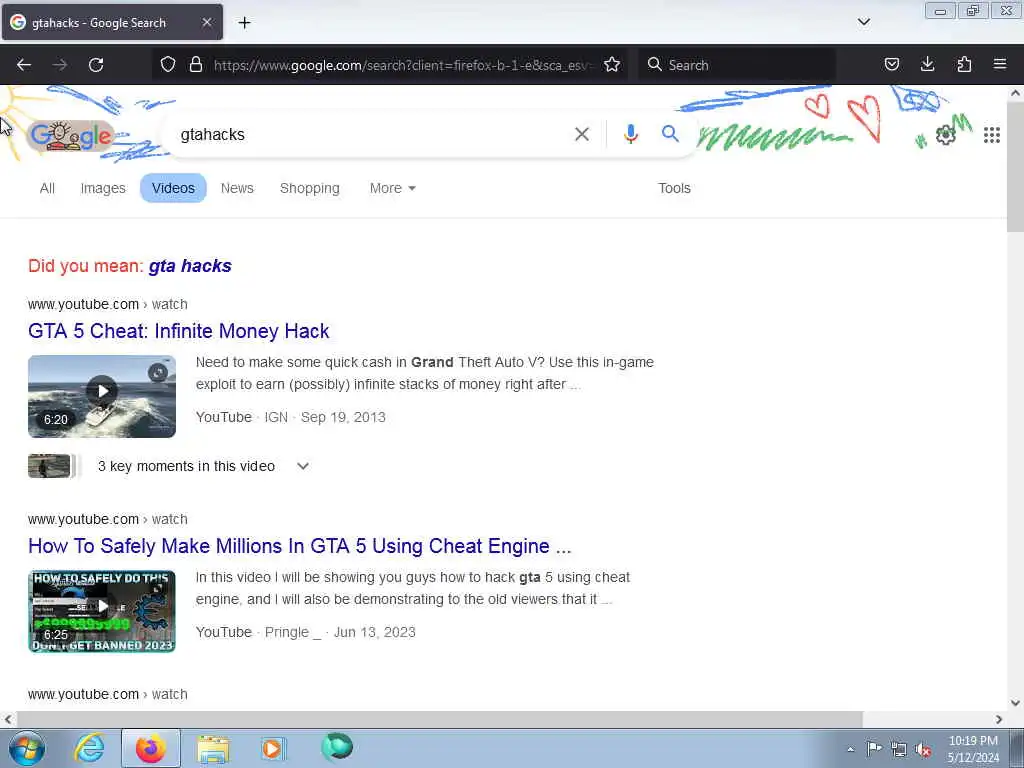Switch to the News results tab
This screenshot has width=1024, height=768.
[237, 188]
